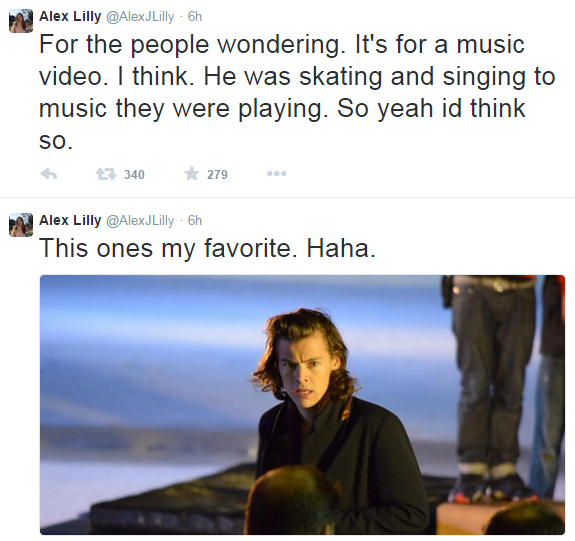This screenshot has height=541, width=575.
Task: Open Alex Lilly's name on first tweet
Action: pos(70,17)
